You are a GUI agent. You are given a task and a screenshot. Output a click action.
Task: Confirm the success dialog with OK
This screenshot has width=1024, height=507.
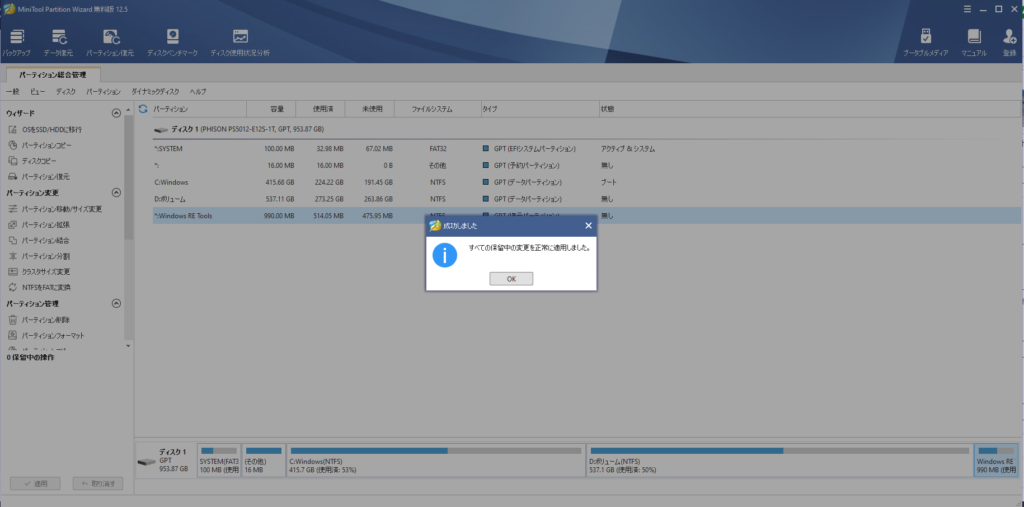click(511, 279)
